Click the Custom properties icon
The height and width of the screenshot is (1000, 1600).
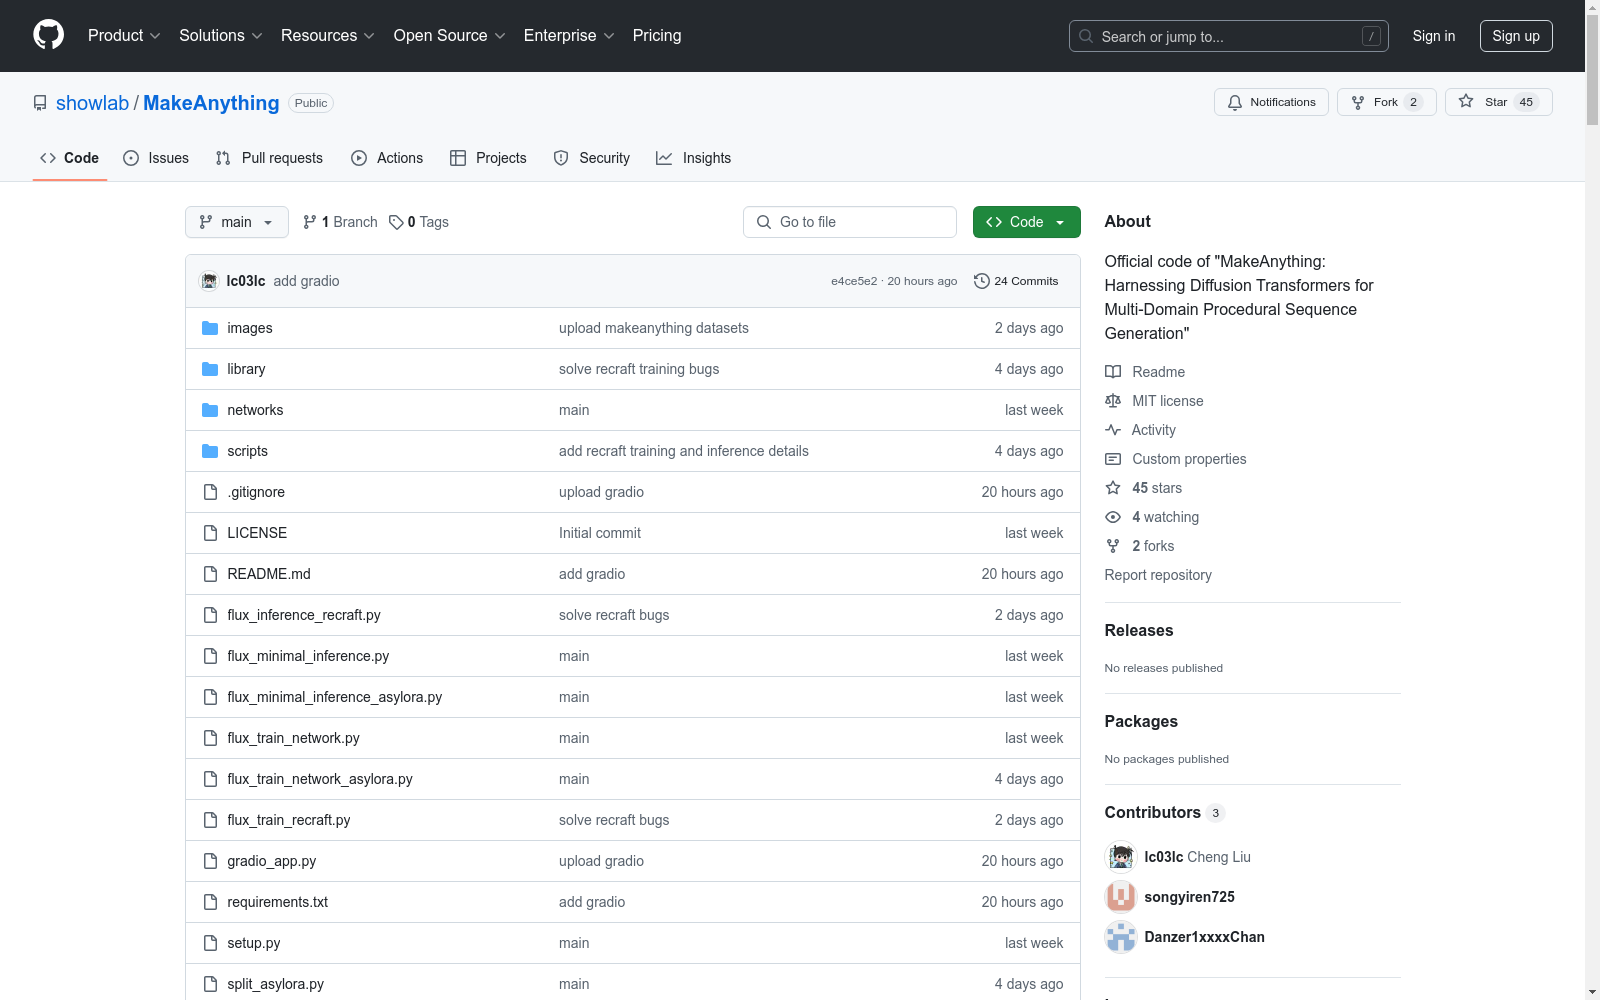1113,459
